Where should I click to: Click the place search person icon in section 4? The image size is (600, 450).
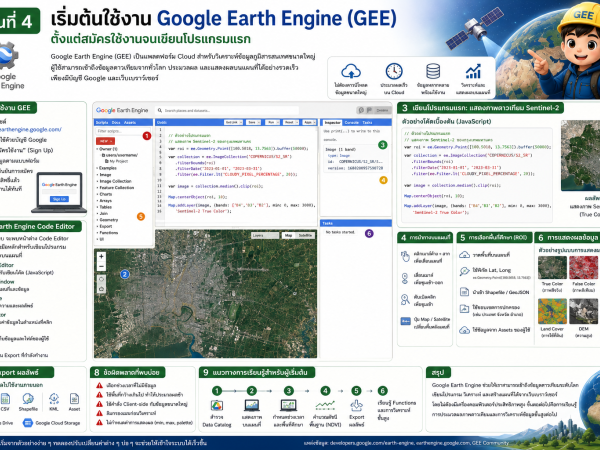pyautogui.click(x=405, y=299)
